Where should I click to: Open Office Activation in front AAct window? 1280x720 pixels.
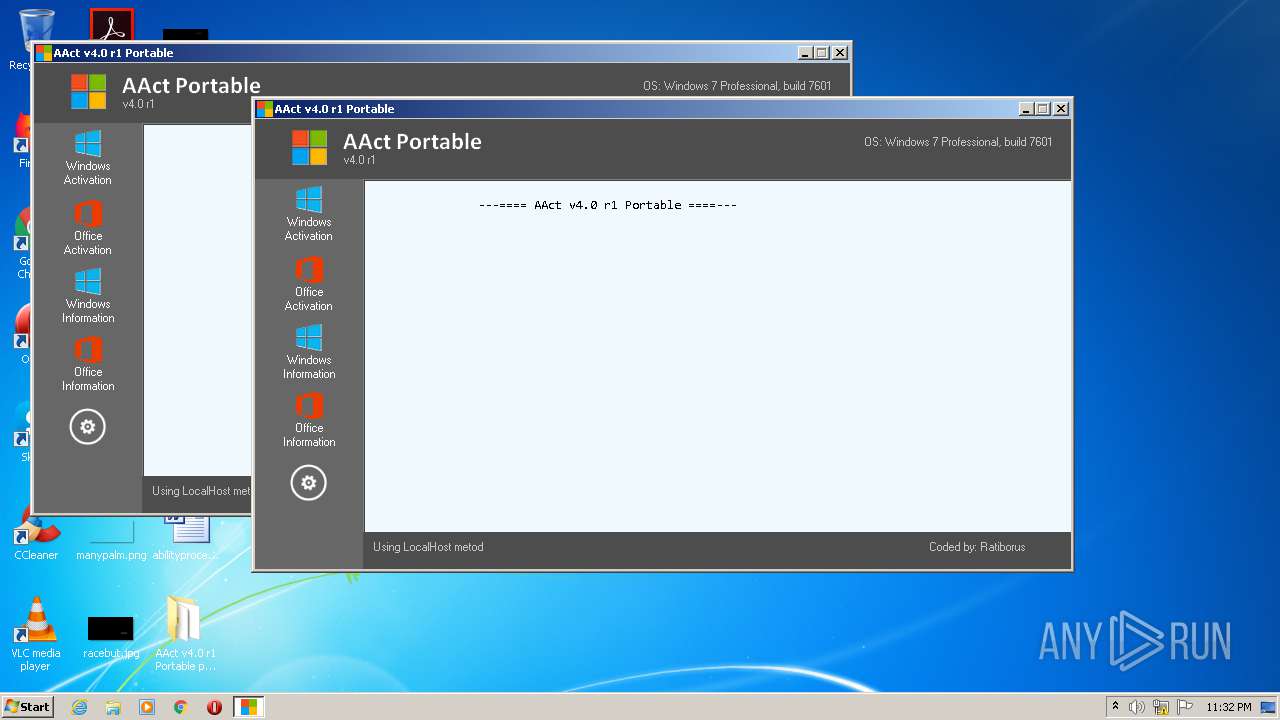(x=308, y=284)
